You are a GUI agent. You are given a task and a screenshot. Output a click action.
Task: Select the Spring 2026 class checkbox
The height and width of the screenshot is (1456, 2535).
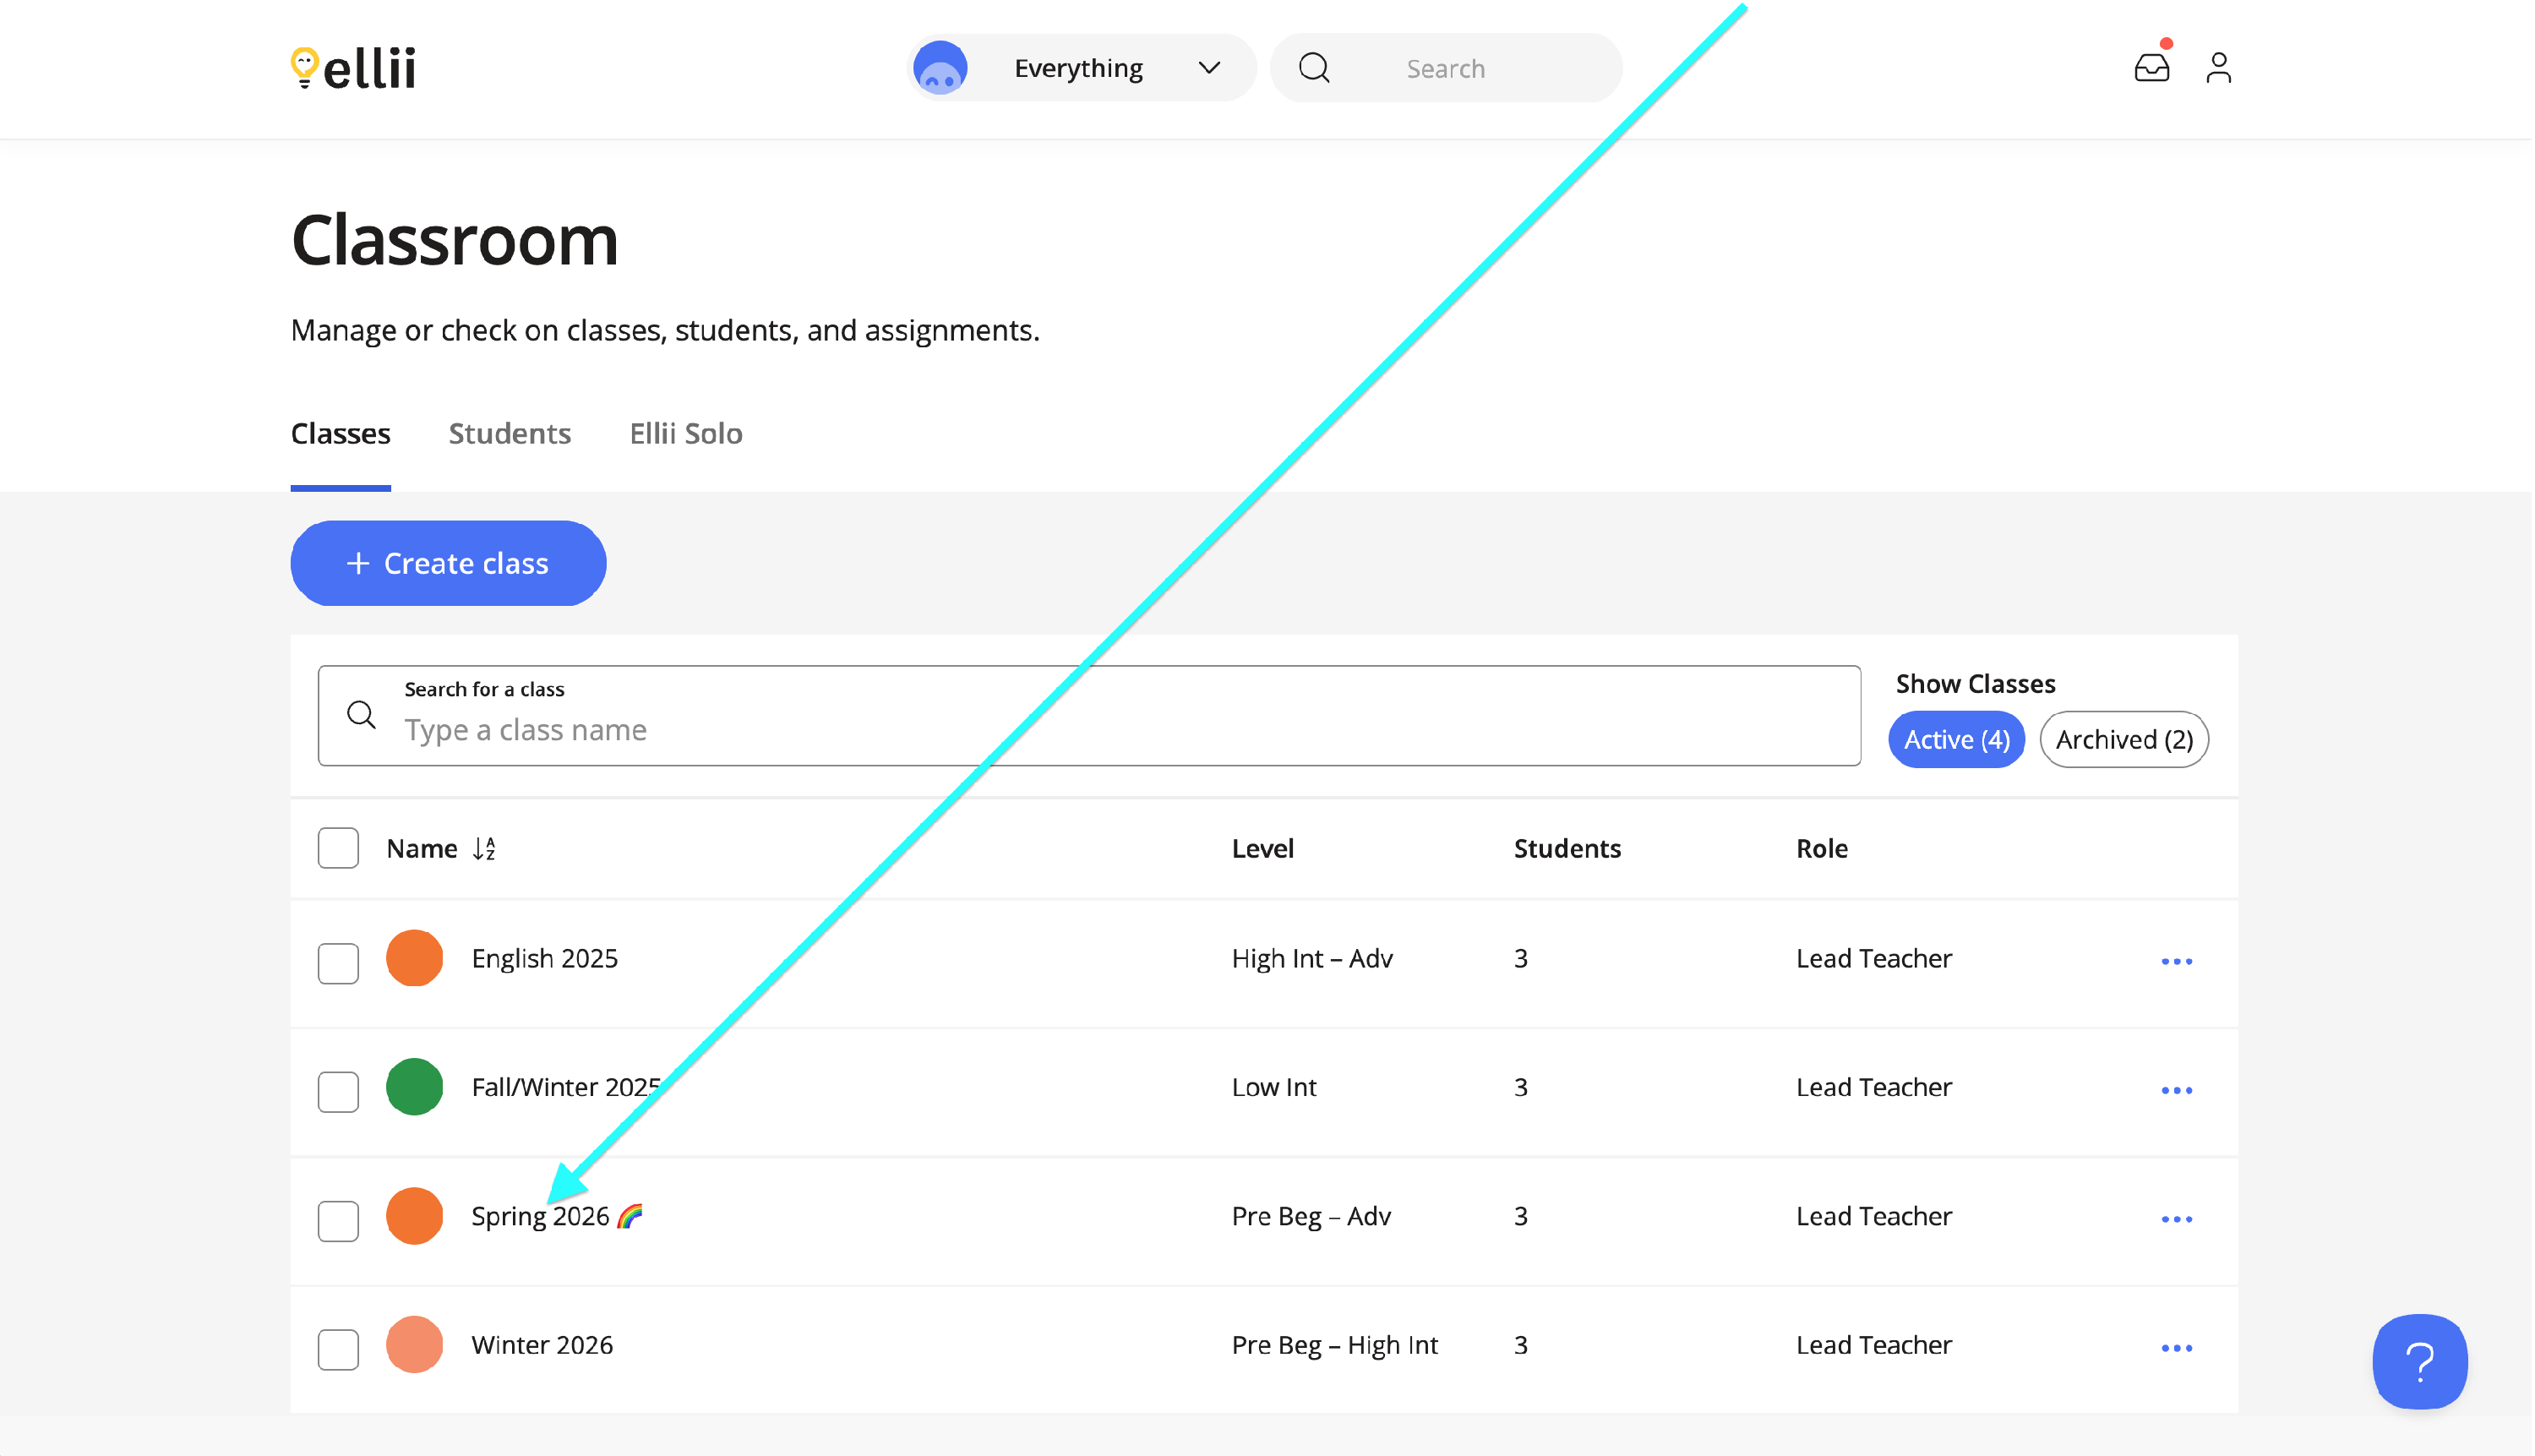click(338, 1221)
